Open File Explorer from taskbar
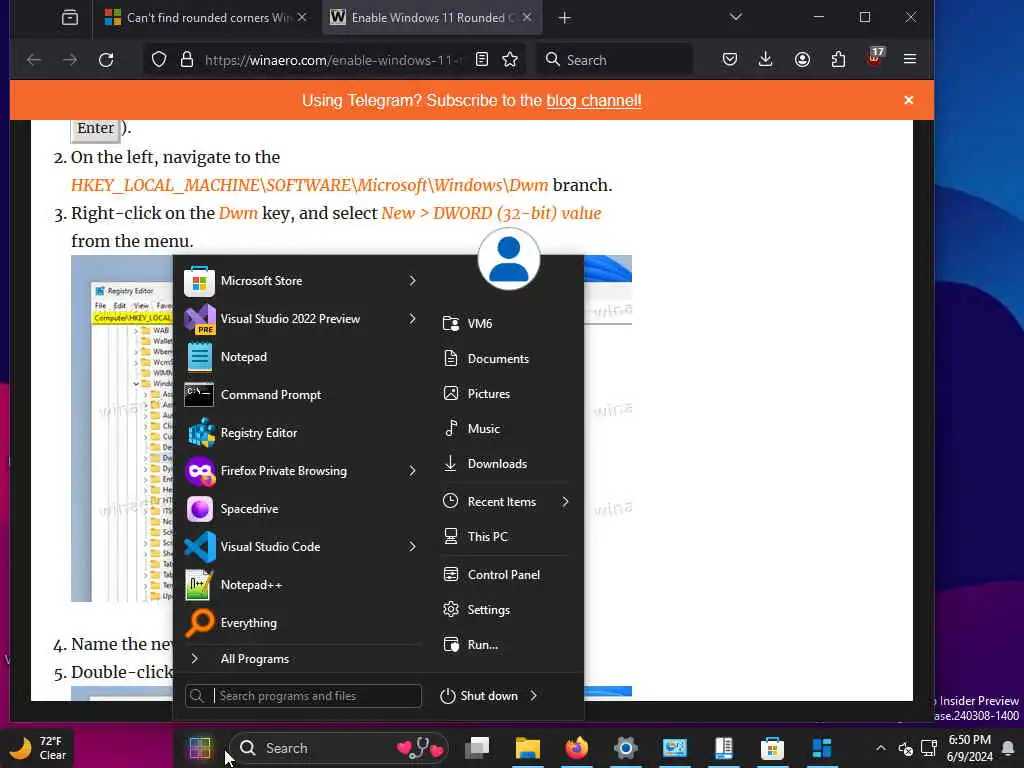 click(x=528, y=748)
